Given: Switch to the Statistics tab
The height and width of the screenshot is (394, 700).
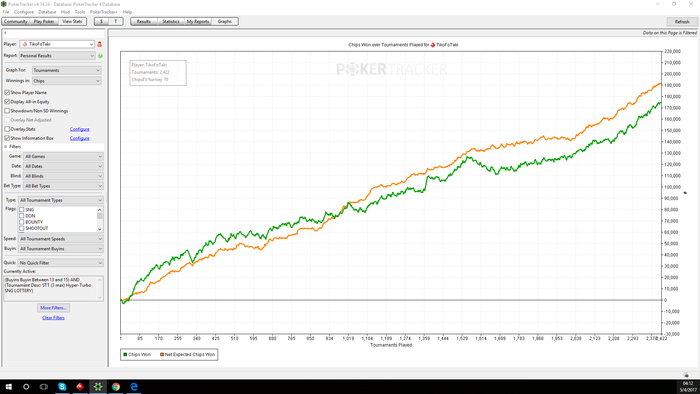Looking at the screenshot, I should pos(171,21).
